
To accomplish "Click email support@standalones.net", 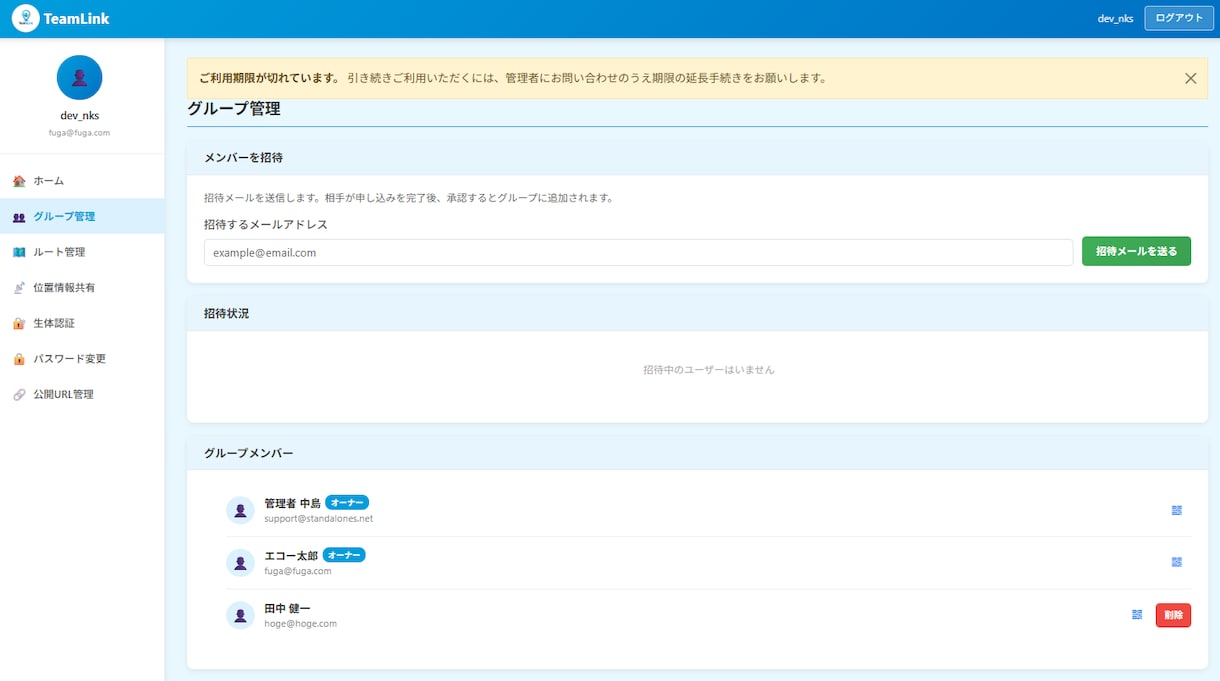I will pyautogui.click(x=318, y=519).
